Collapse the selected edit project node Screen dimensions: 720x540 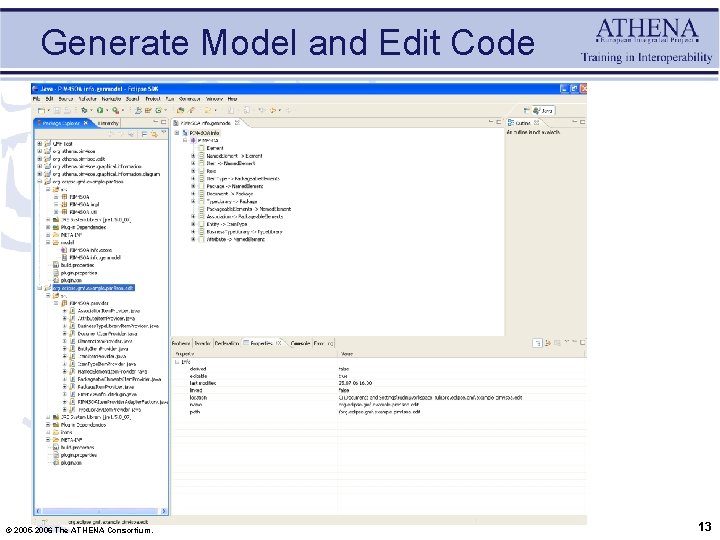click(39, 288)
